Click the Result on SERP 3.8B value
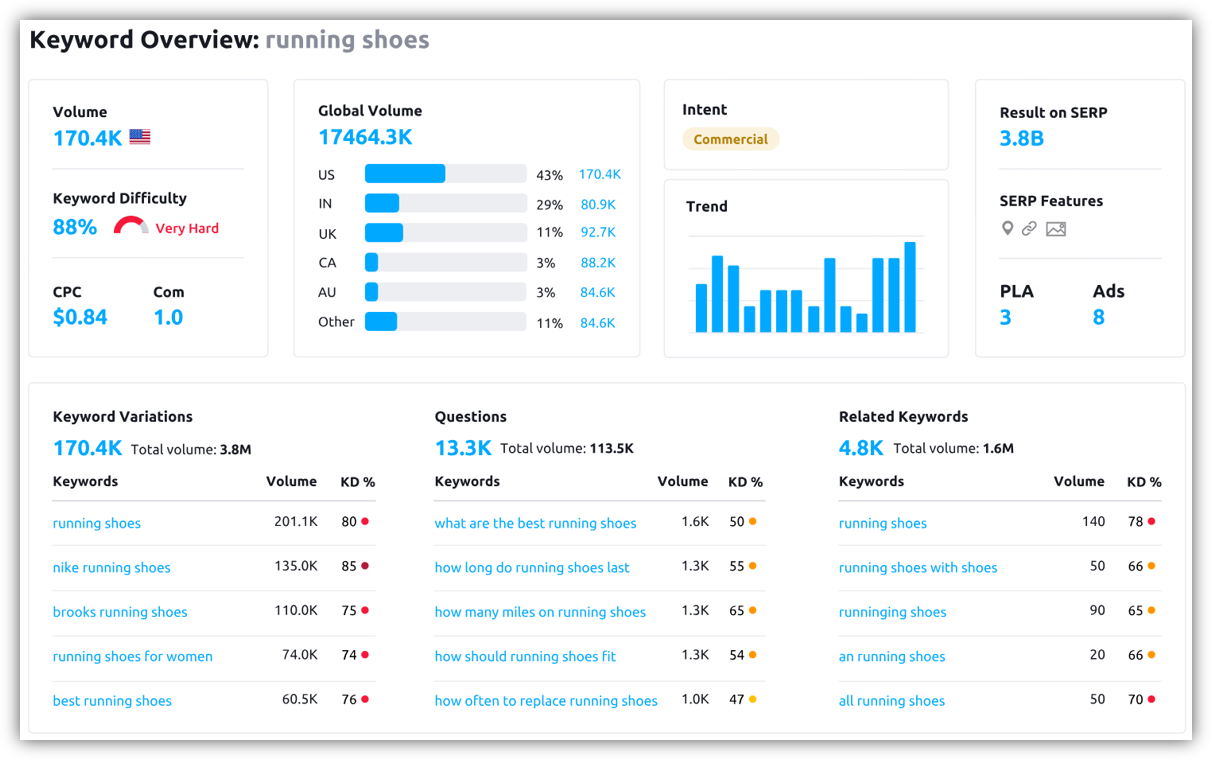 point(1021,138)
